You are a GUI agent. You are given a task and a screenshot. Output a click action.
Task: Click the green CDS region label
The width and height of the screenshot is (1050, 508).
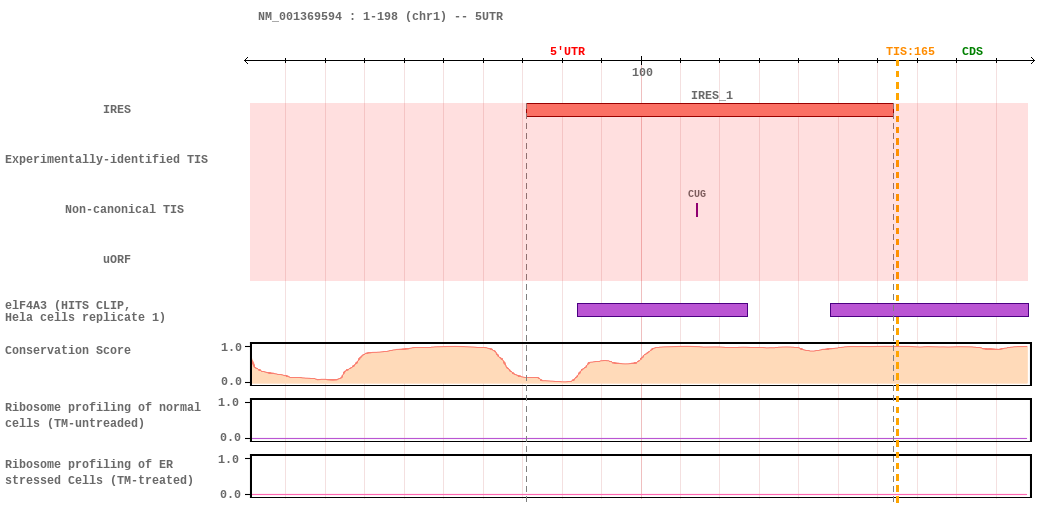pyautogui.click(x=972, y=52)
